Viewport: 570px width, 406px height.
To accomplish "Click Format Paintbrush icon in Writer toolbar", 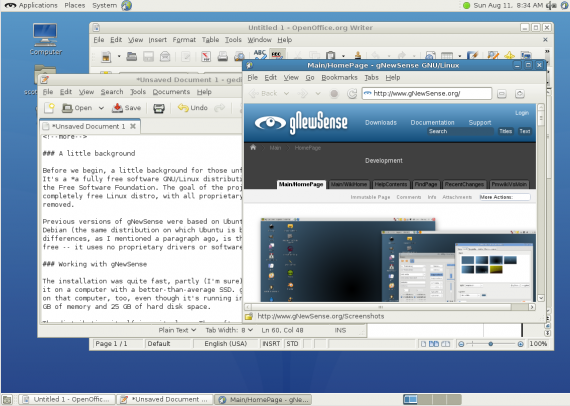I will tap(358, 55).
